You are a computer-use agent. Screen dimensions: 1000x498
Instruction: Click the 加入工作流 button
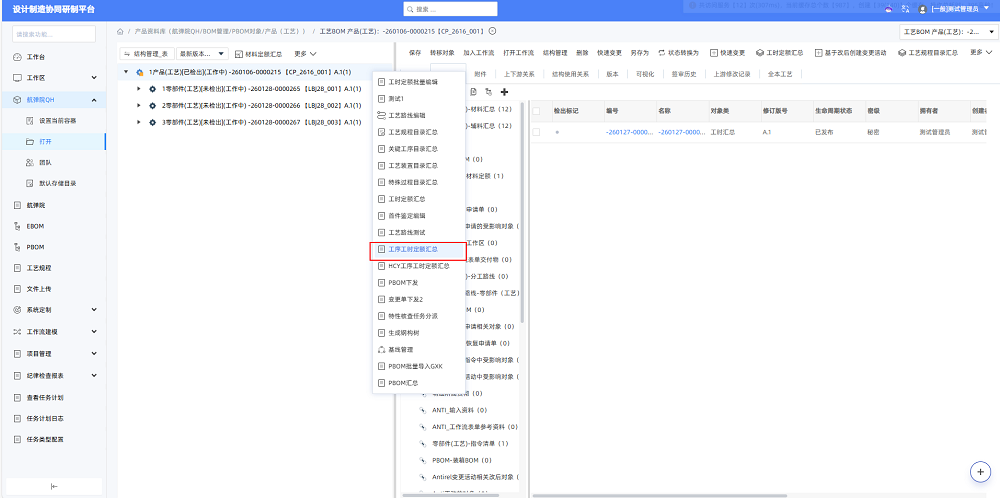click(x=478, y=53)
